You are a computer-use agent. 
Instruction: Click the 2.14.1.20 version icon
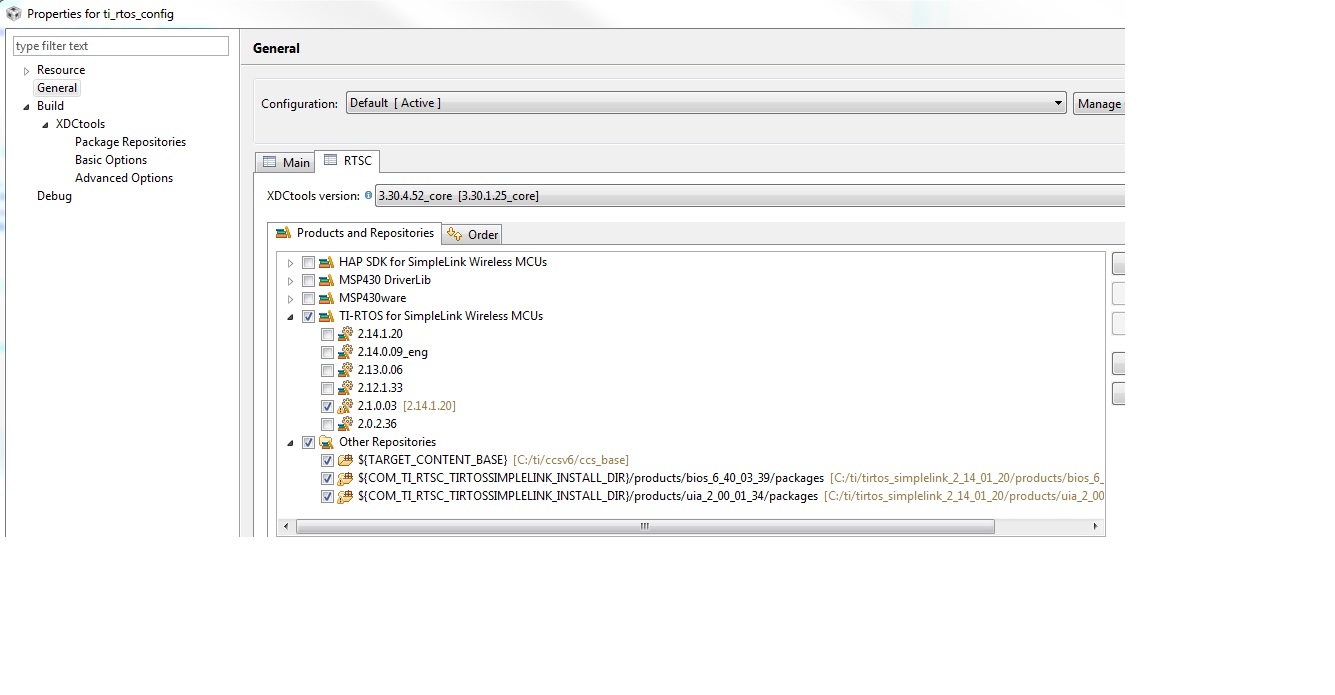tap(345, 334)
